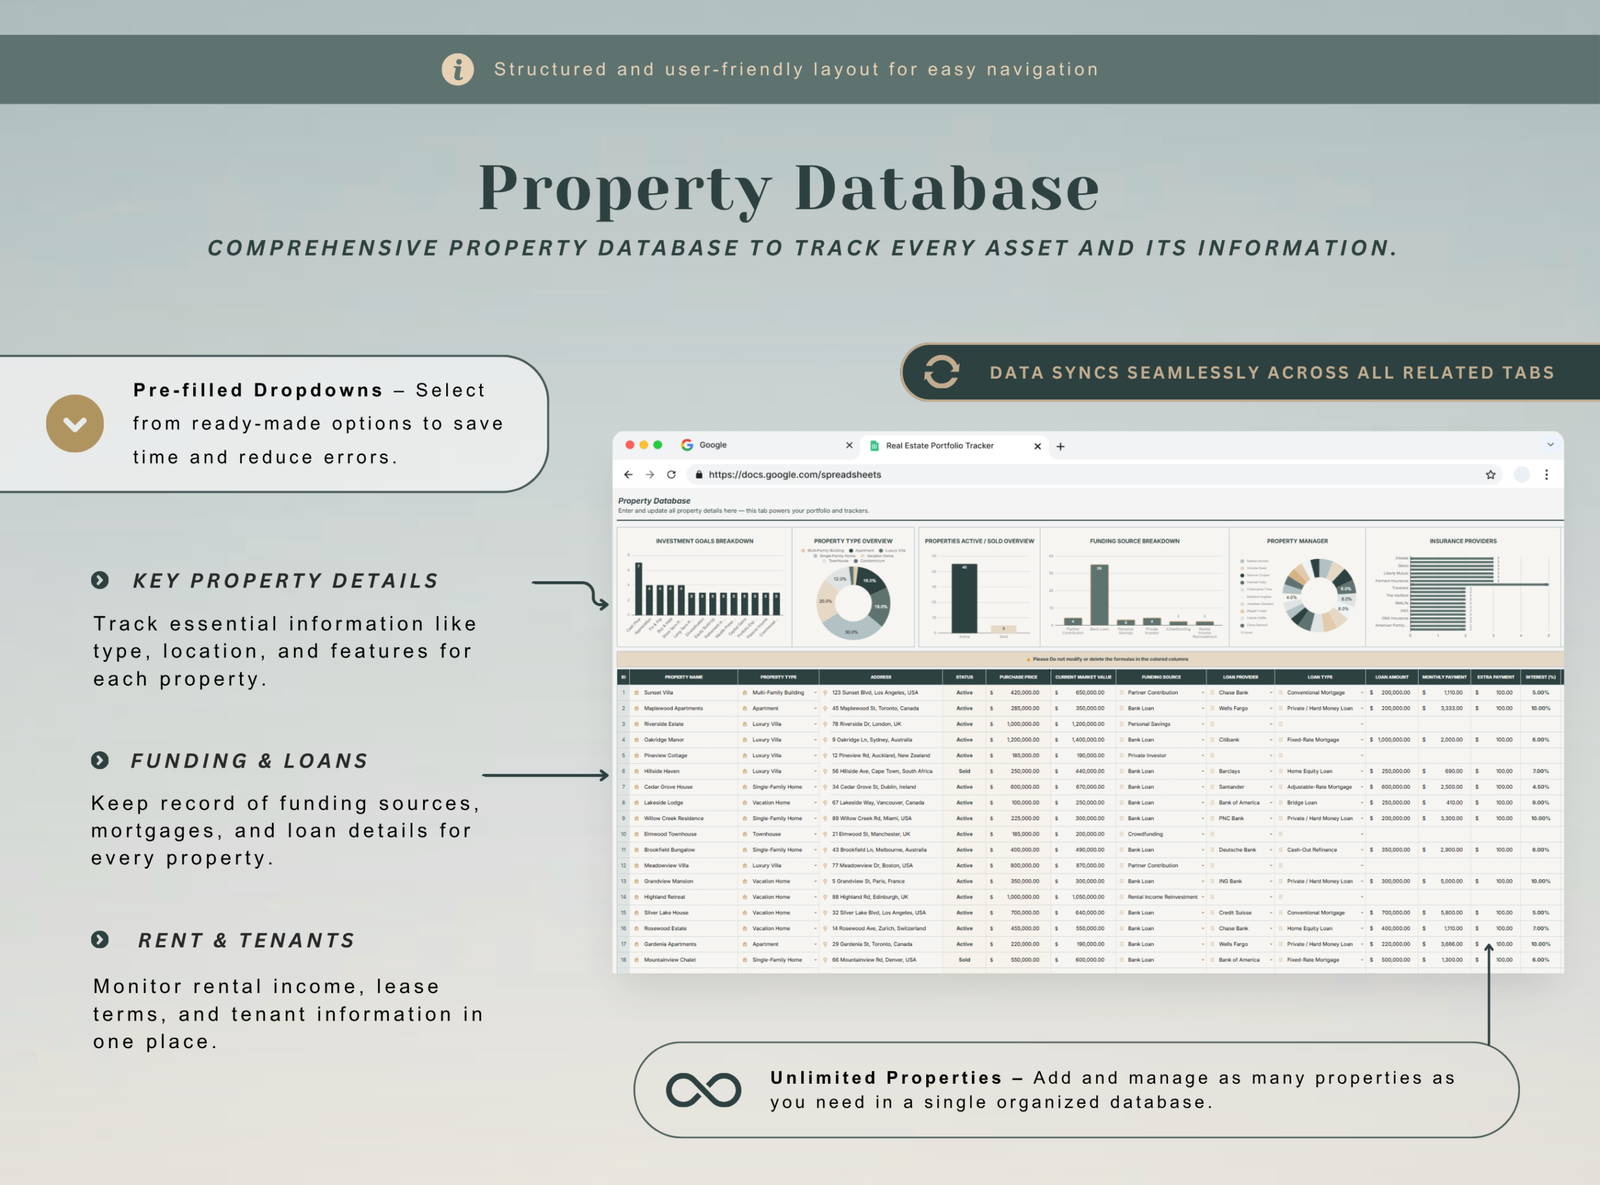
Task: Click bullet icon beside Rent & Tenants
Action: [100, 940]
